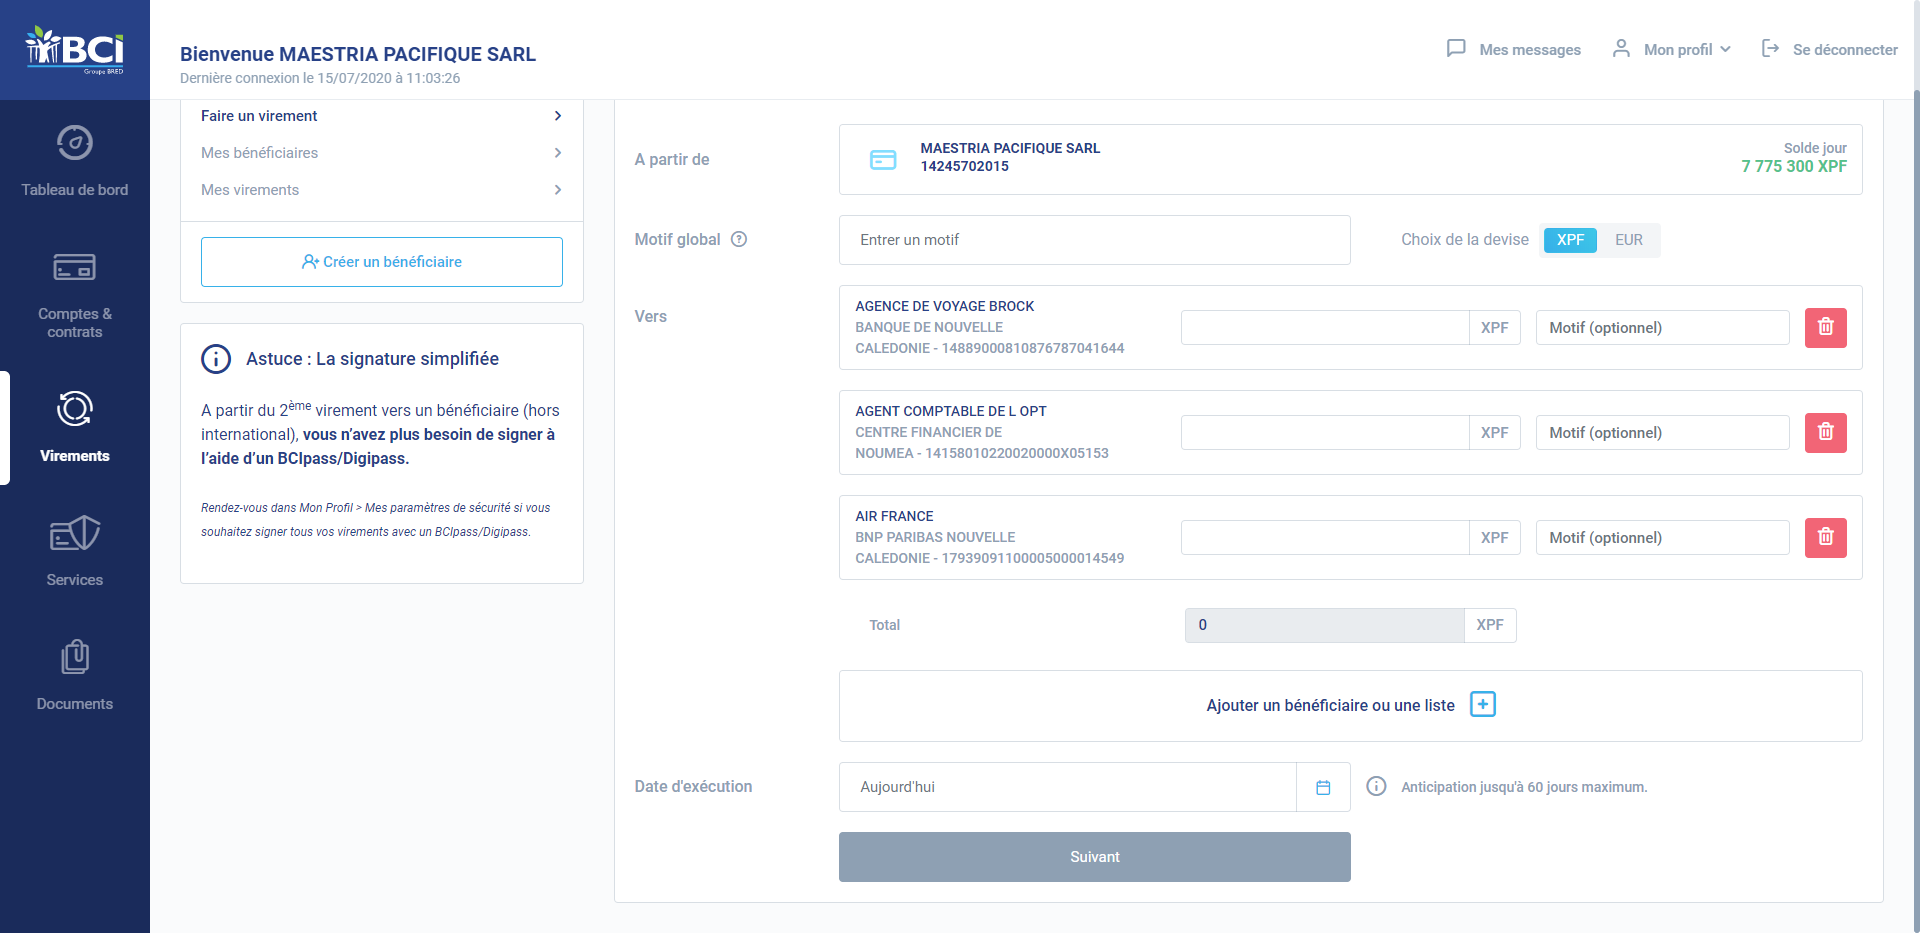Click the Créer un bénéficiaire button
The image size is (1920, 933).
[382, 262]
